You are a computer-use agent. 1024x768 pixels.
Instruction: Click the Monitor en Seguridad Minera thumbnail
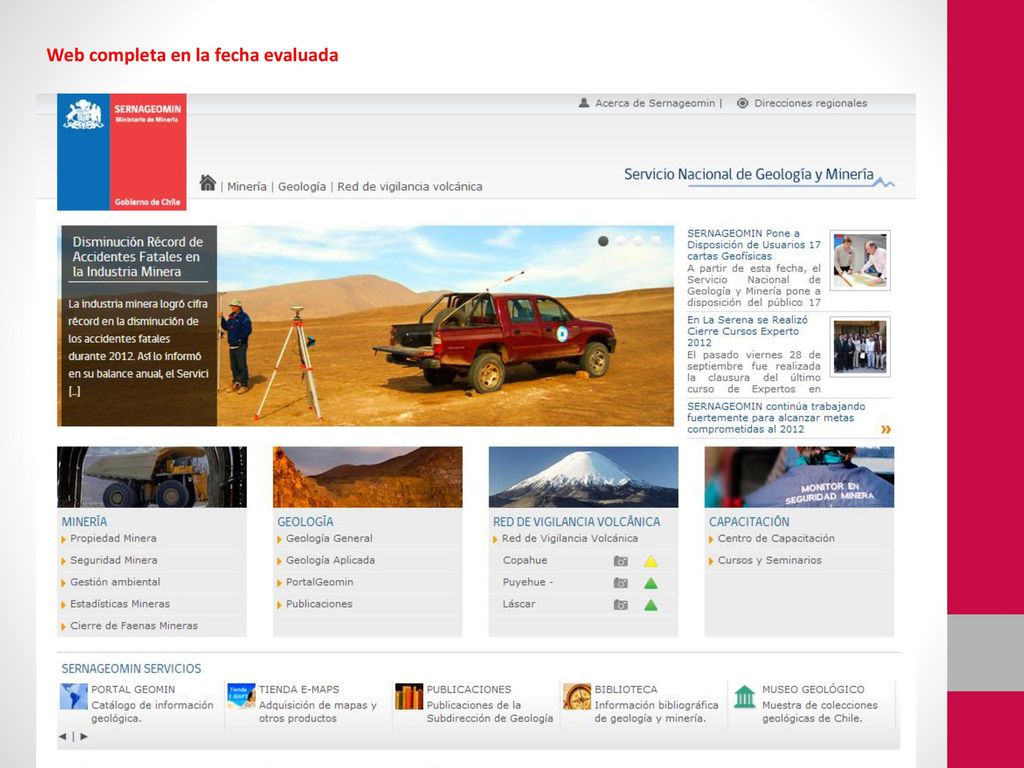pos(799,477)
